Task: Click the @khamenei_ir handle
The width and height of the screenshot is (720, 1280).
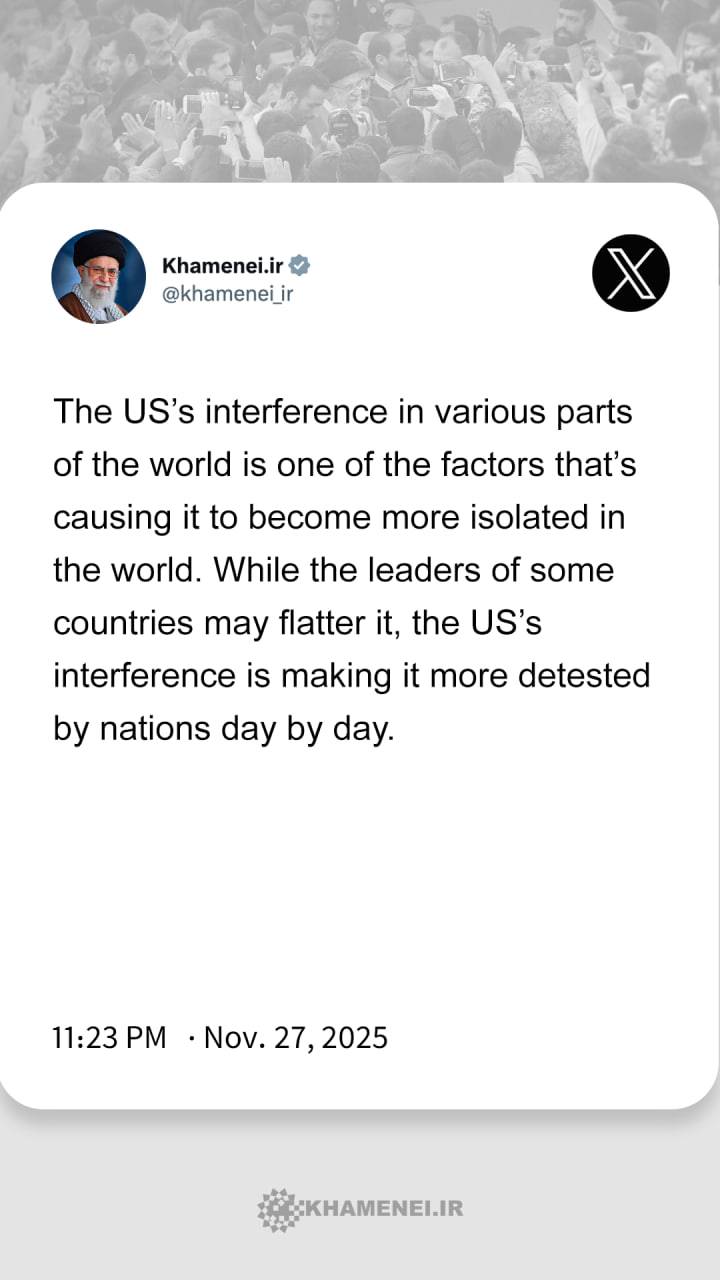Action: tap(227, 294)
